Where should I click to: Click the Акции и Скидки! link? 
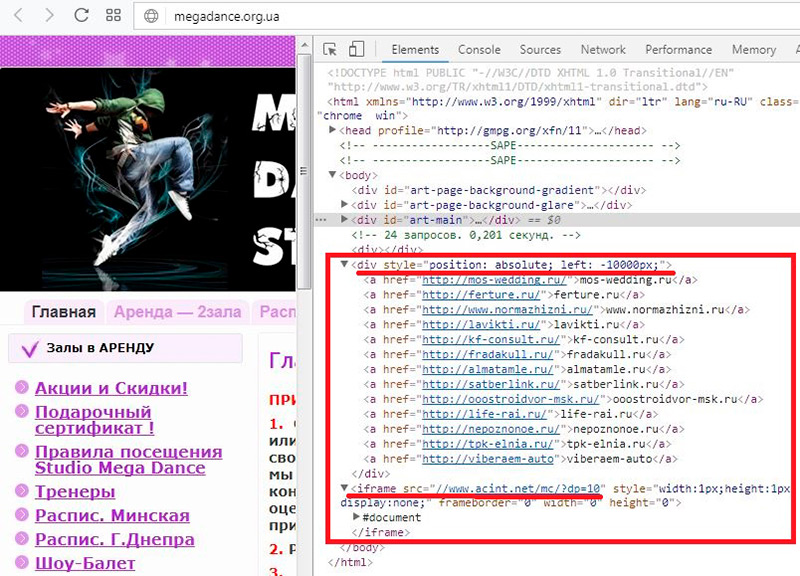tap(111, 388)
